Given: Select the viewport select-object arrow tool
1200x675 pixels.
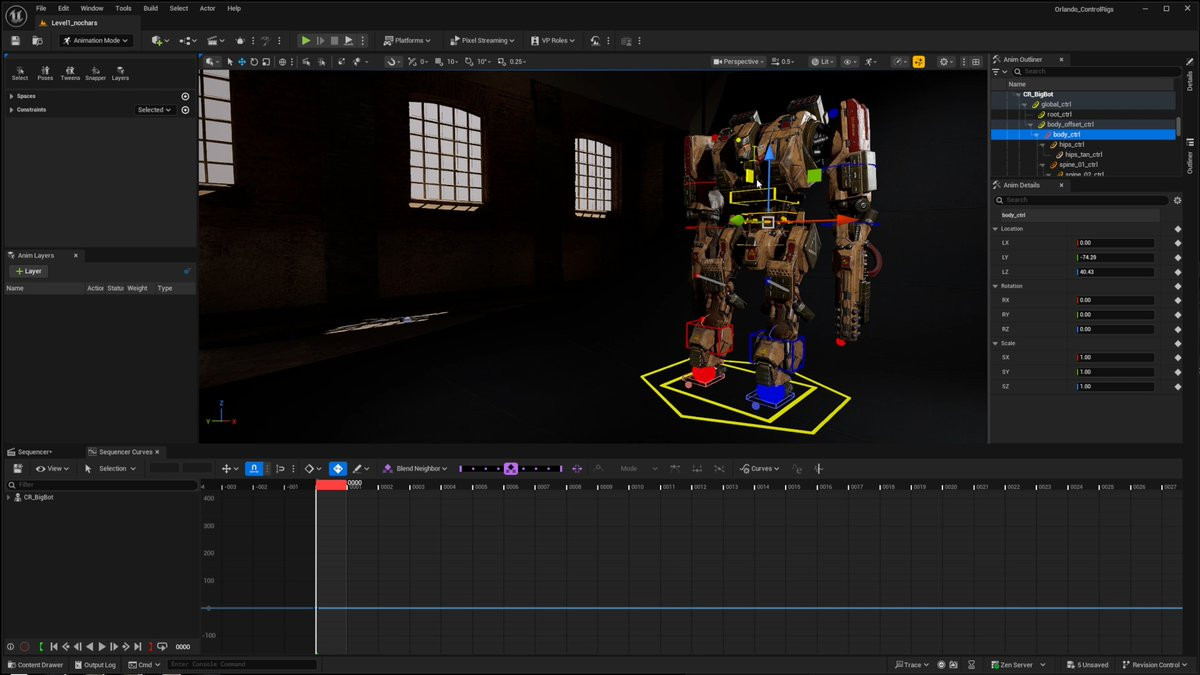Looking at the screenshot, I should point(230,62).
